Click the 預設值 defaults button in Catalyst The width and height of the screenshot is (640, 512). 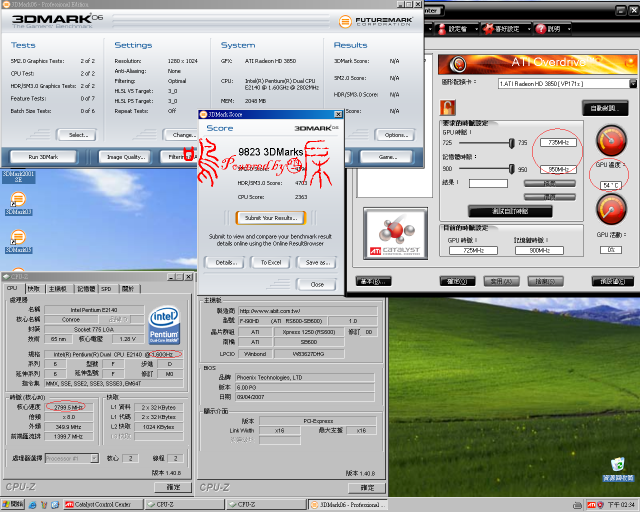point(613,281)
